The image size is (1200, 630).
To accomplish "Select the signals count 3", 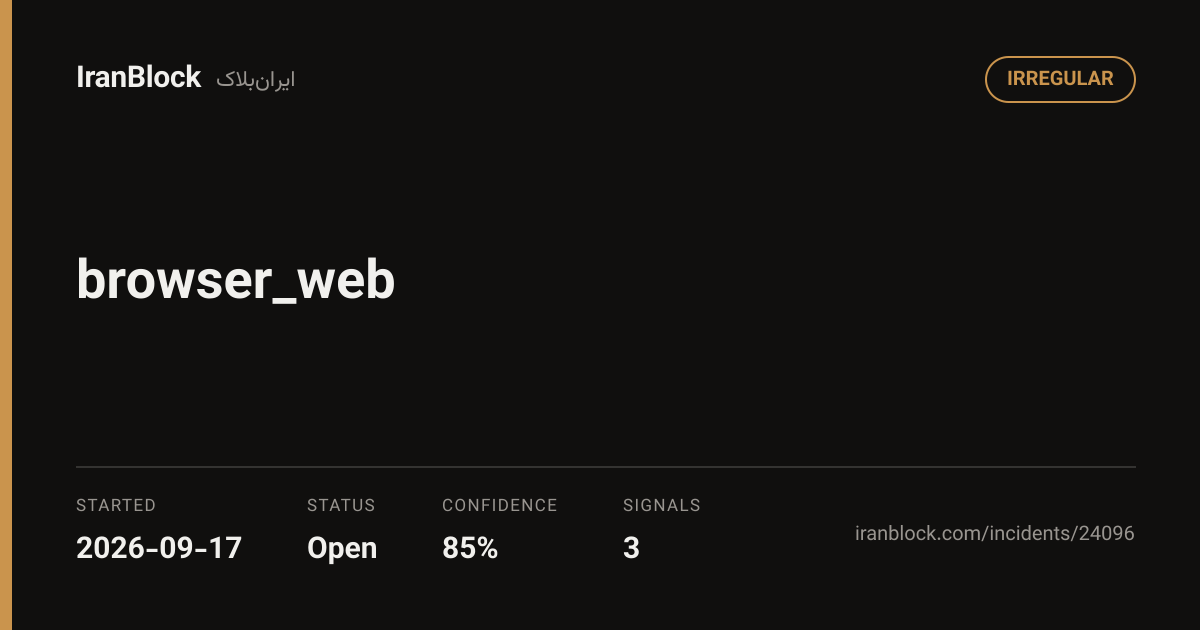I will coord(631,548).
